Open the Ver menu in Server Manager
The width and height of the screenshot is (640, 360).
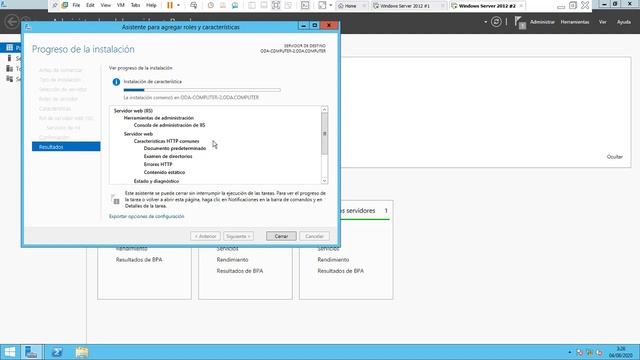(602, 22)
